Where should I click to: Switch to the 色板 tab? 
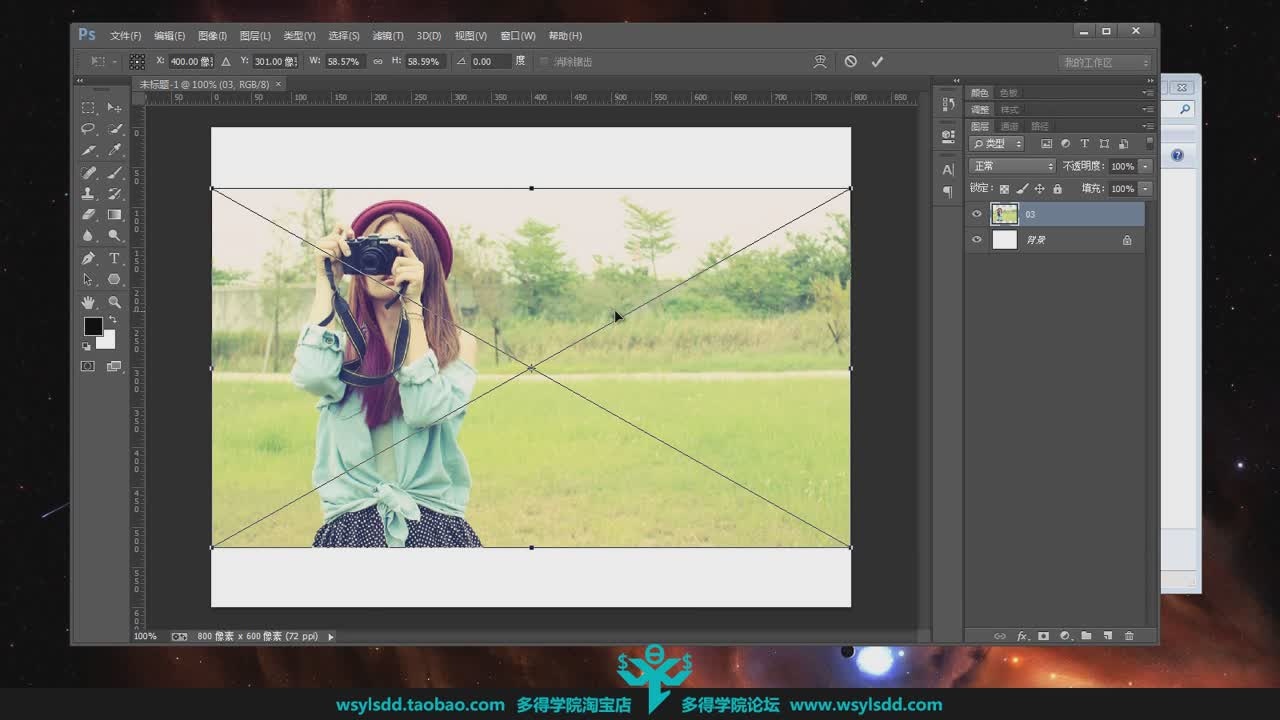[x=1009, y=93]
